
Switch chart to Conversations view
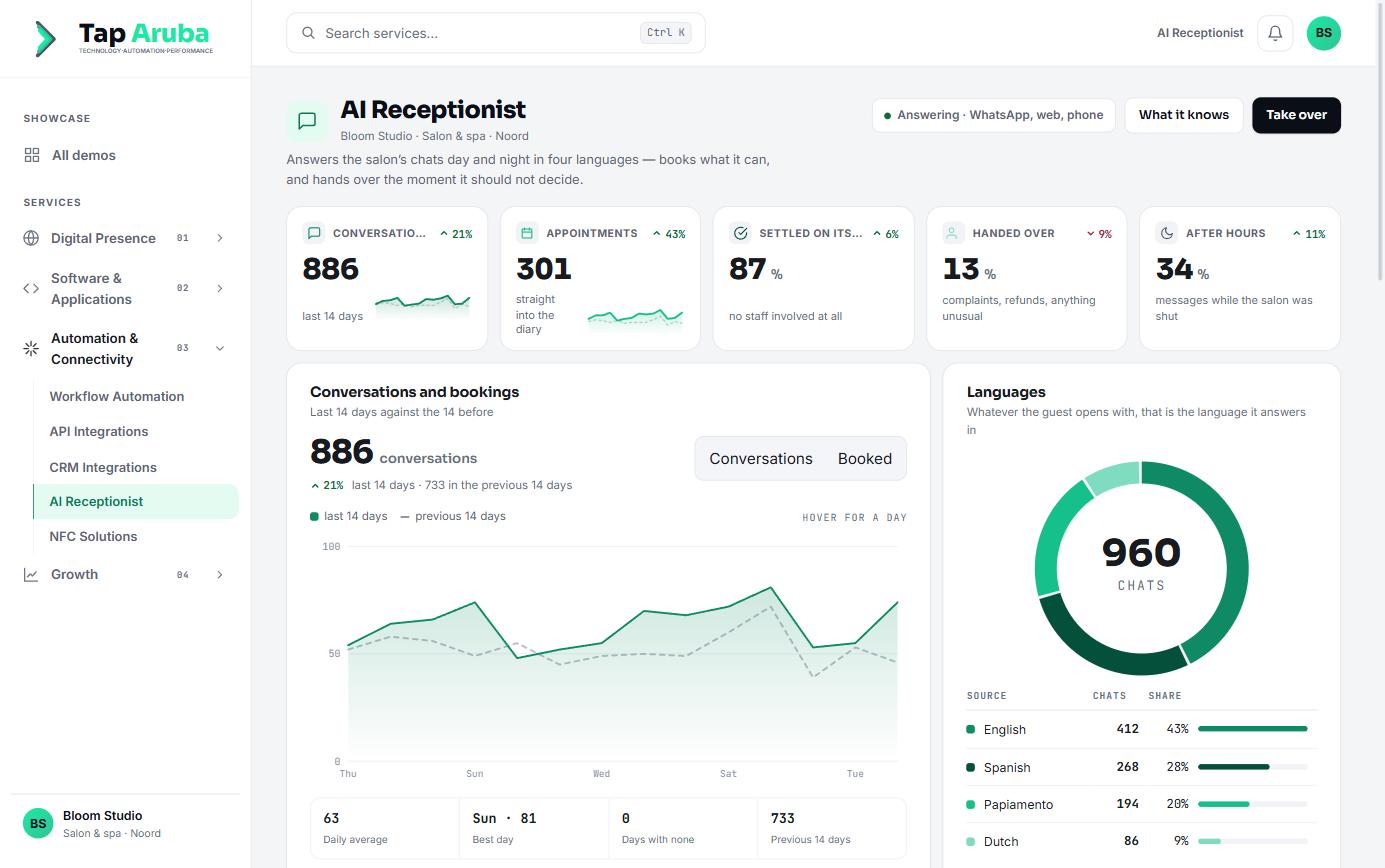(x=761, y=458)
